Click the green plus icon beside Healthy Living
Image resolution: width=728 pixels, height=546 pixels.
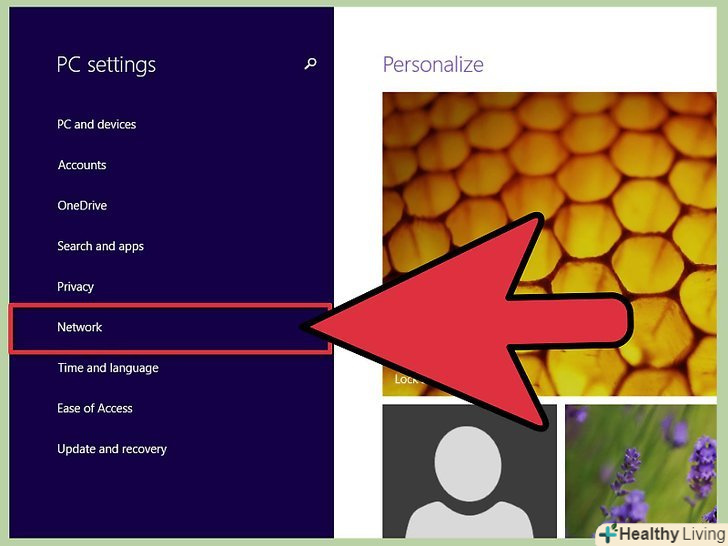click(x=608, y=534)
